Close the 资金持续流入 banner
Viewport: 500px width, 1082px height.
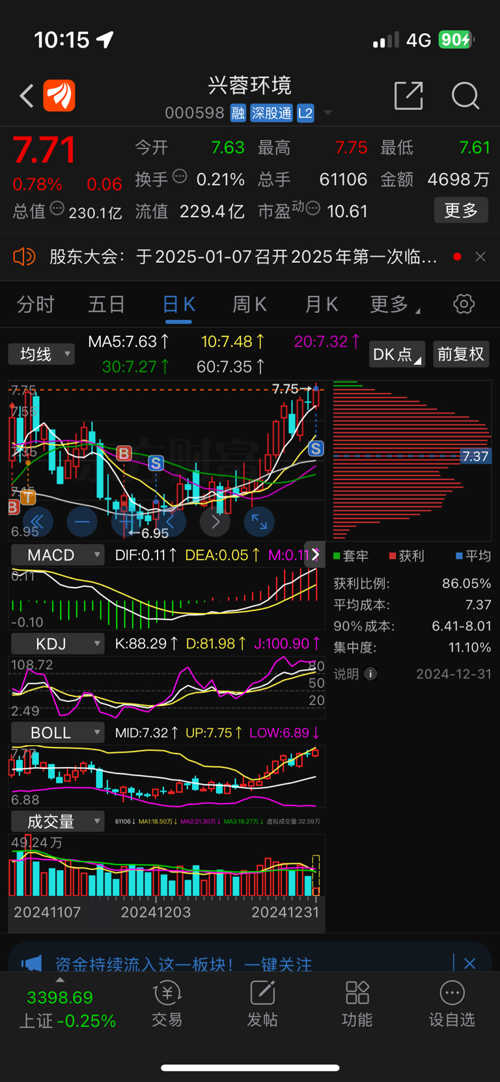tap(470, 963)
